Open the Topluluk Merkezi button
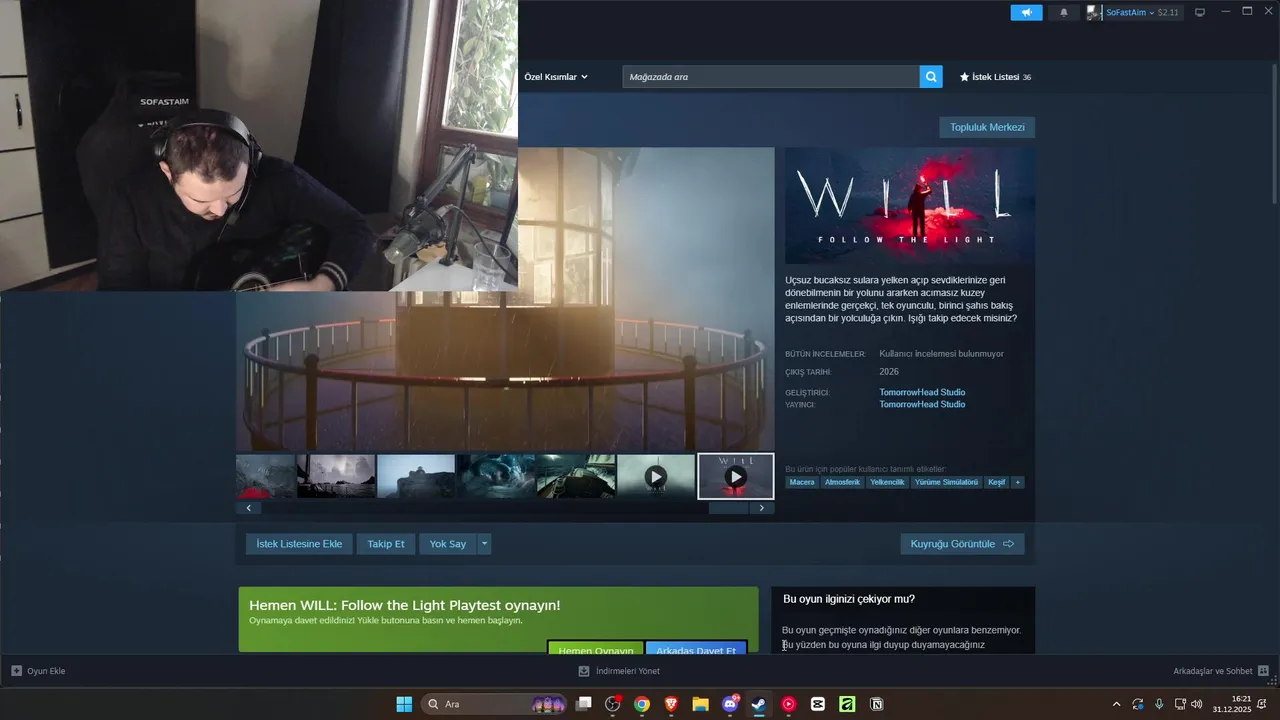This screenshot has width=1280, height=720. coord(987,127)
